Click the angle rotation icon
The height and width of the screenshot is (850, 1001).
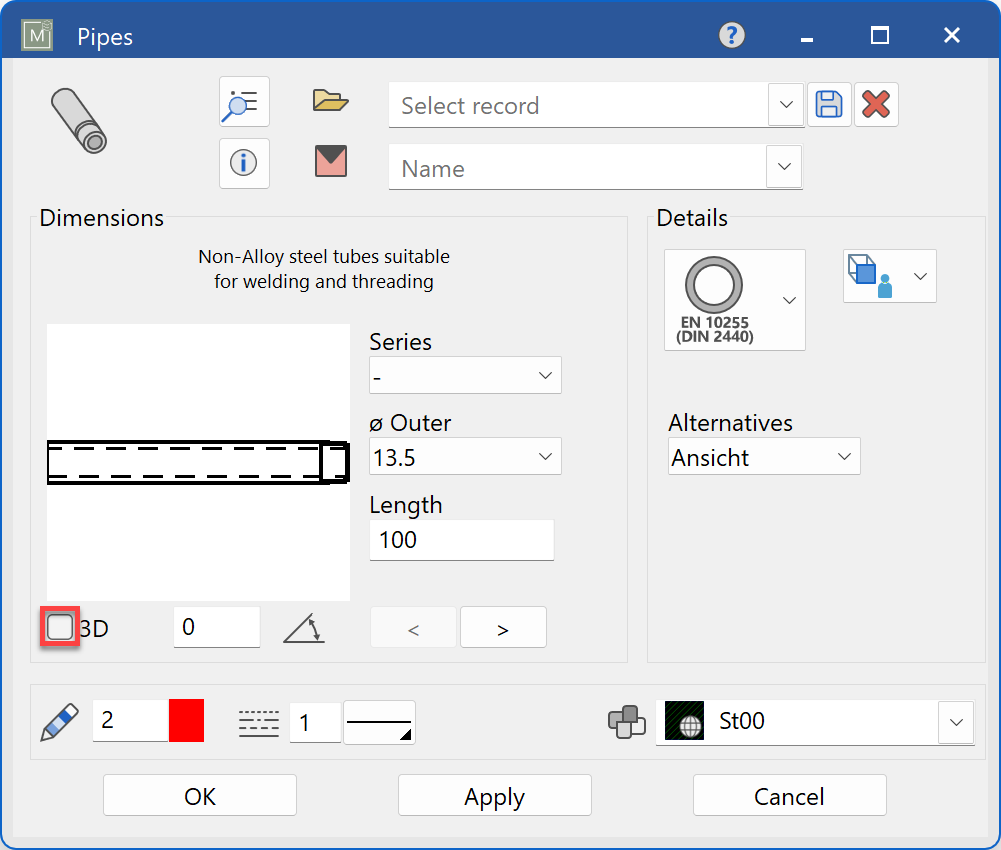pos(304,628)
